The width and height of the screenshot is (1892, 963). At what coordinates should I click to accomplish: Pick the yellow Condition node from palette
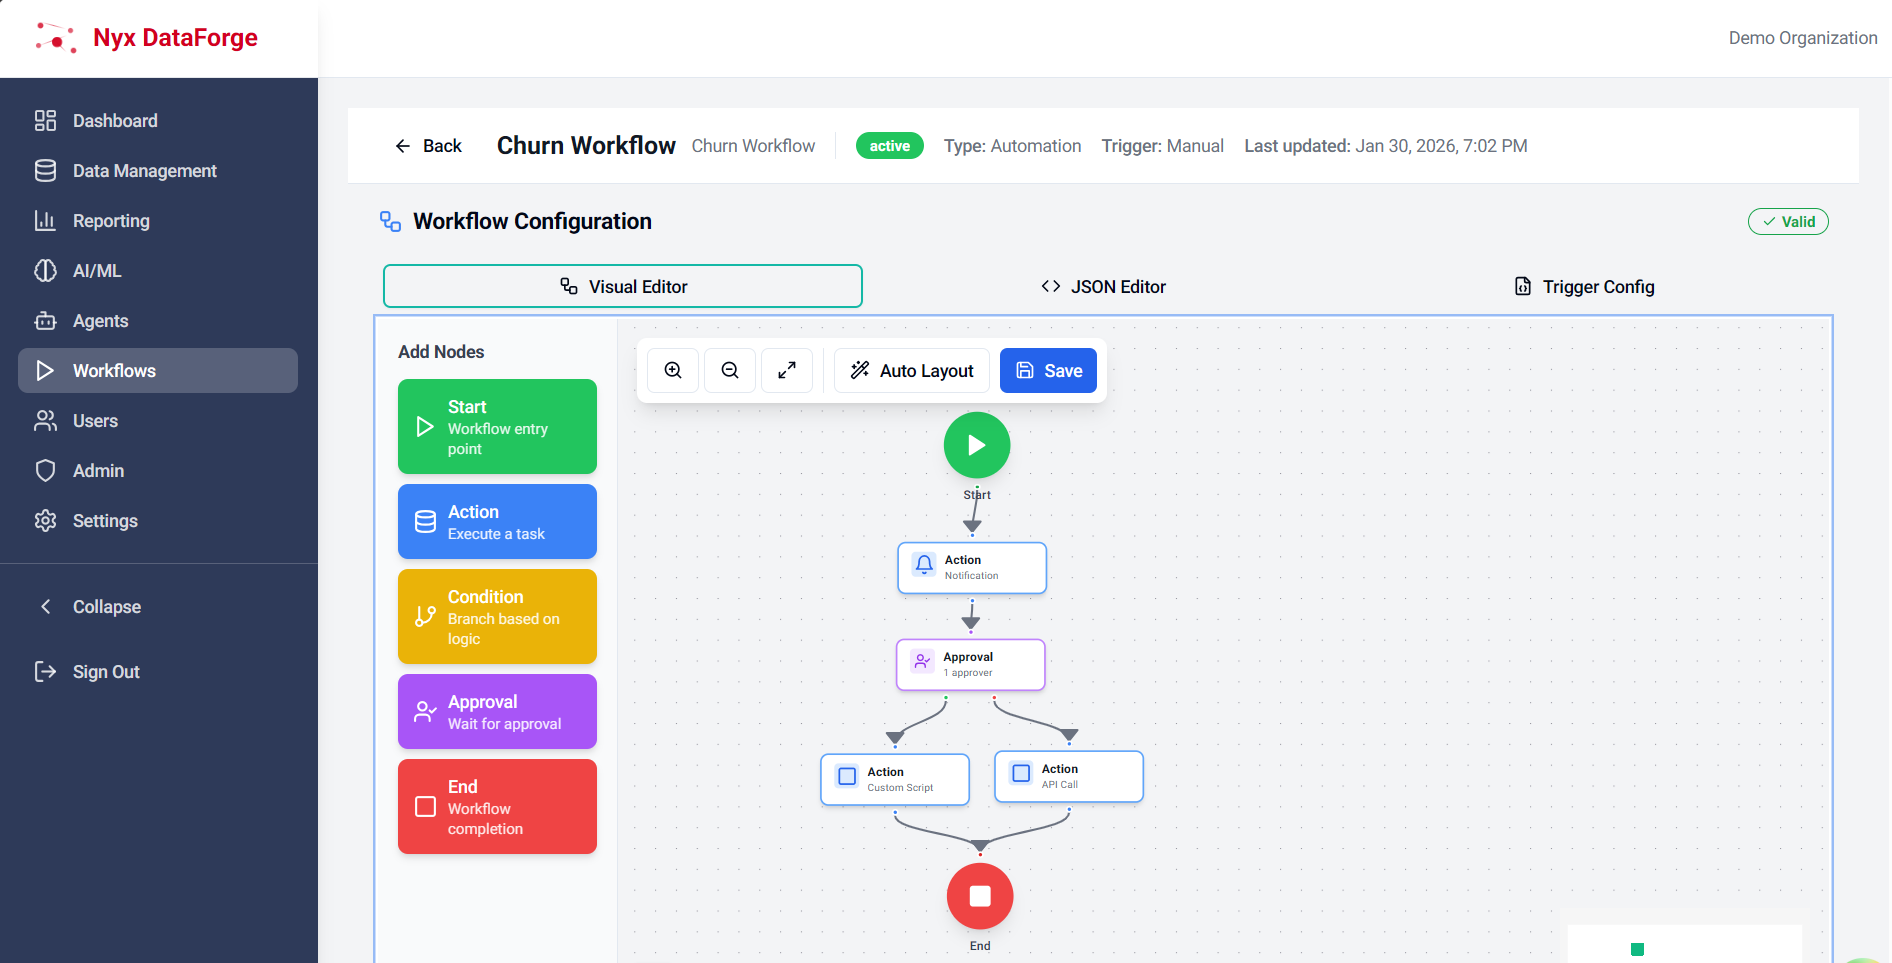[x=497, y=617]
